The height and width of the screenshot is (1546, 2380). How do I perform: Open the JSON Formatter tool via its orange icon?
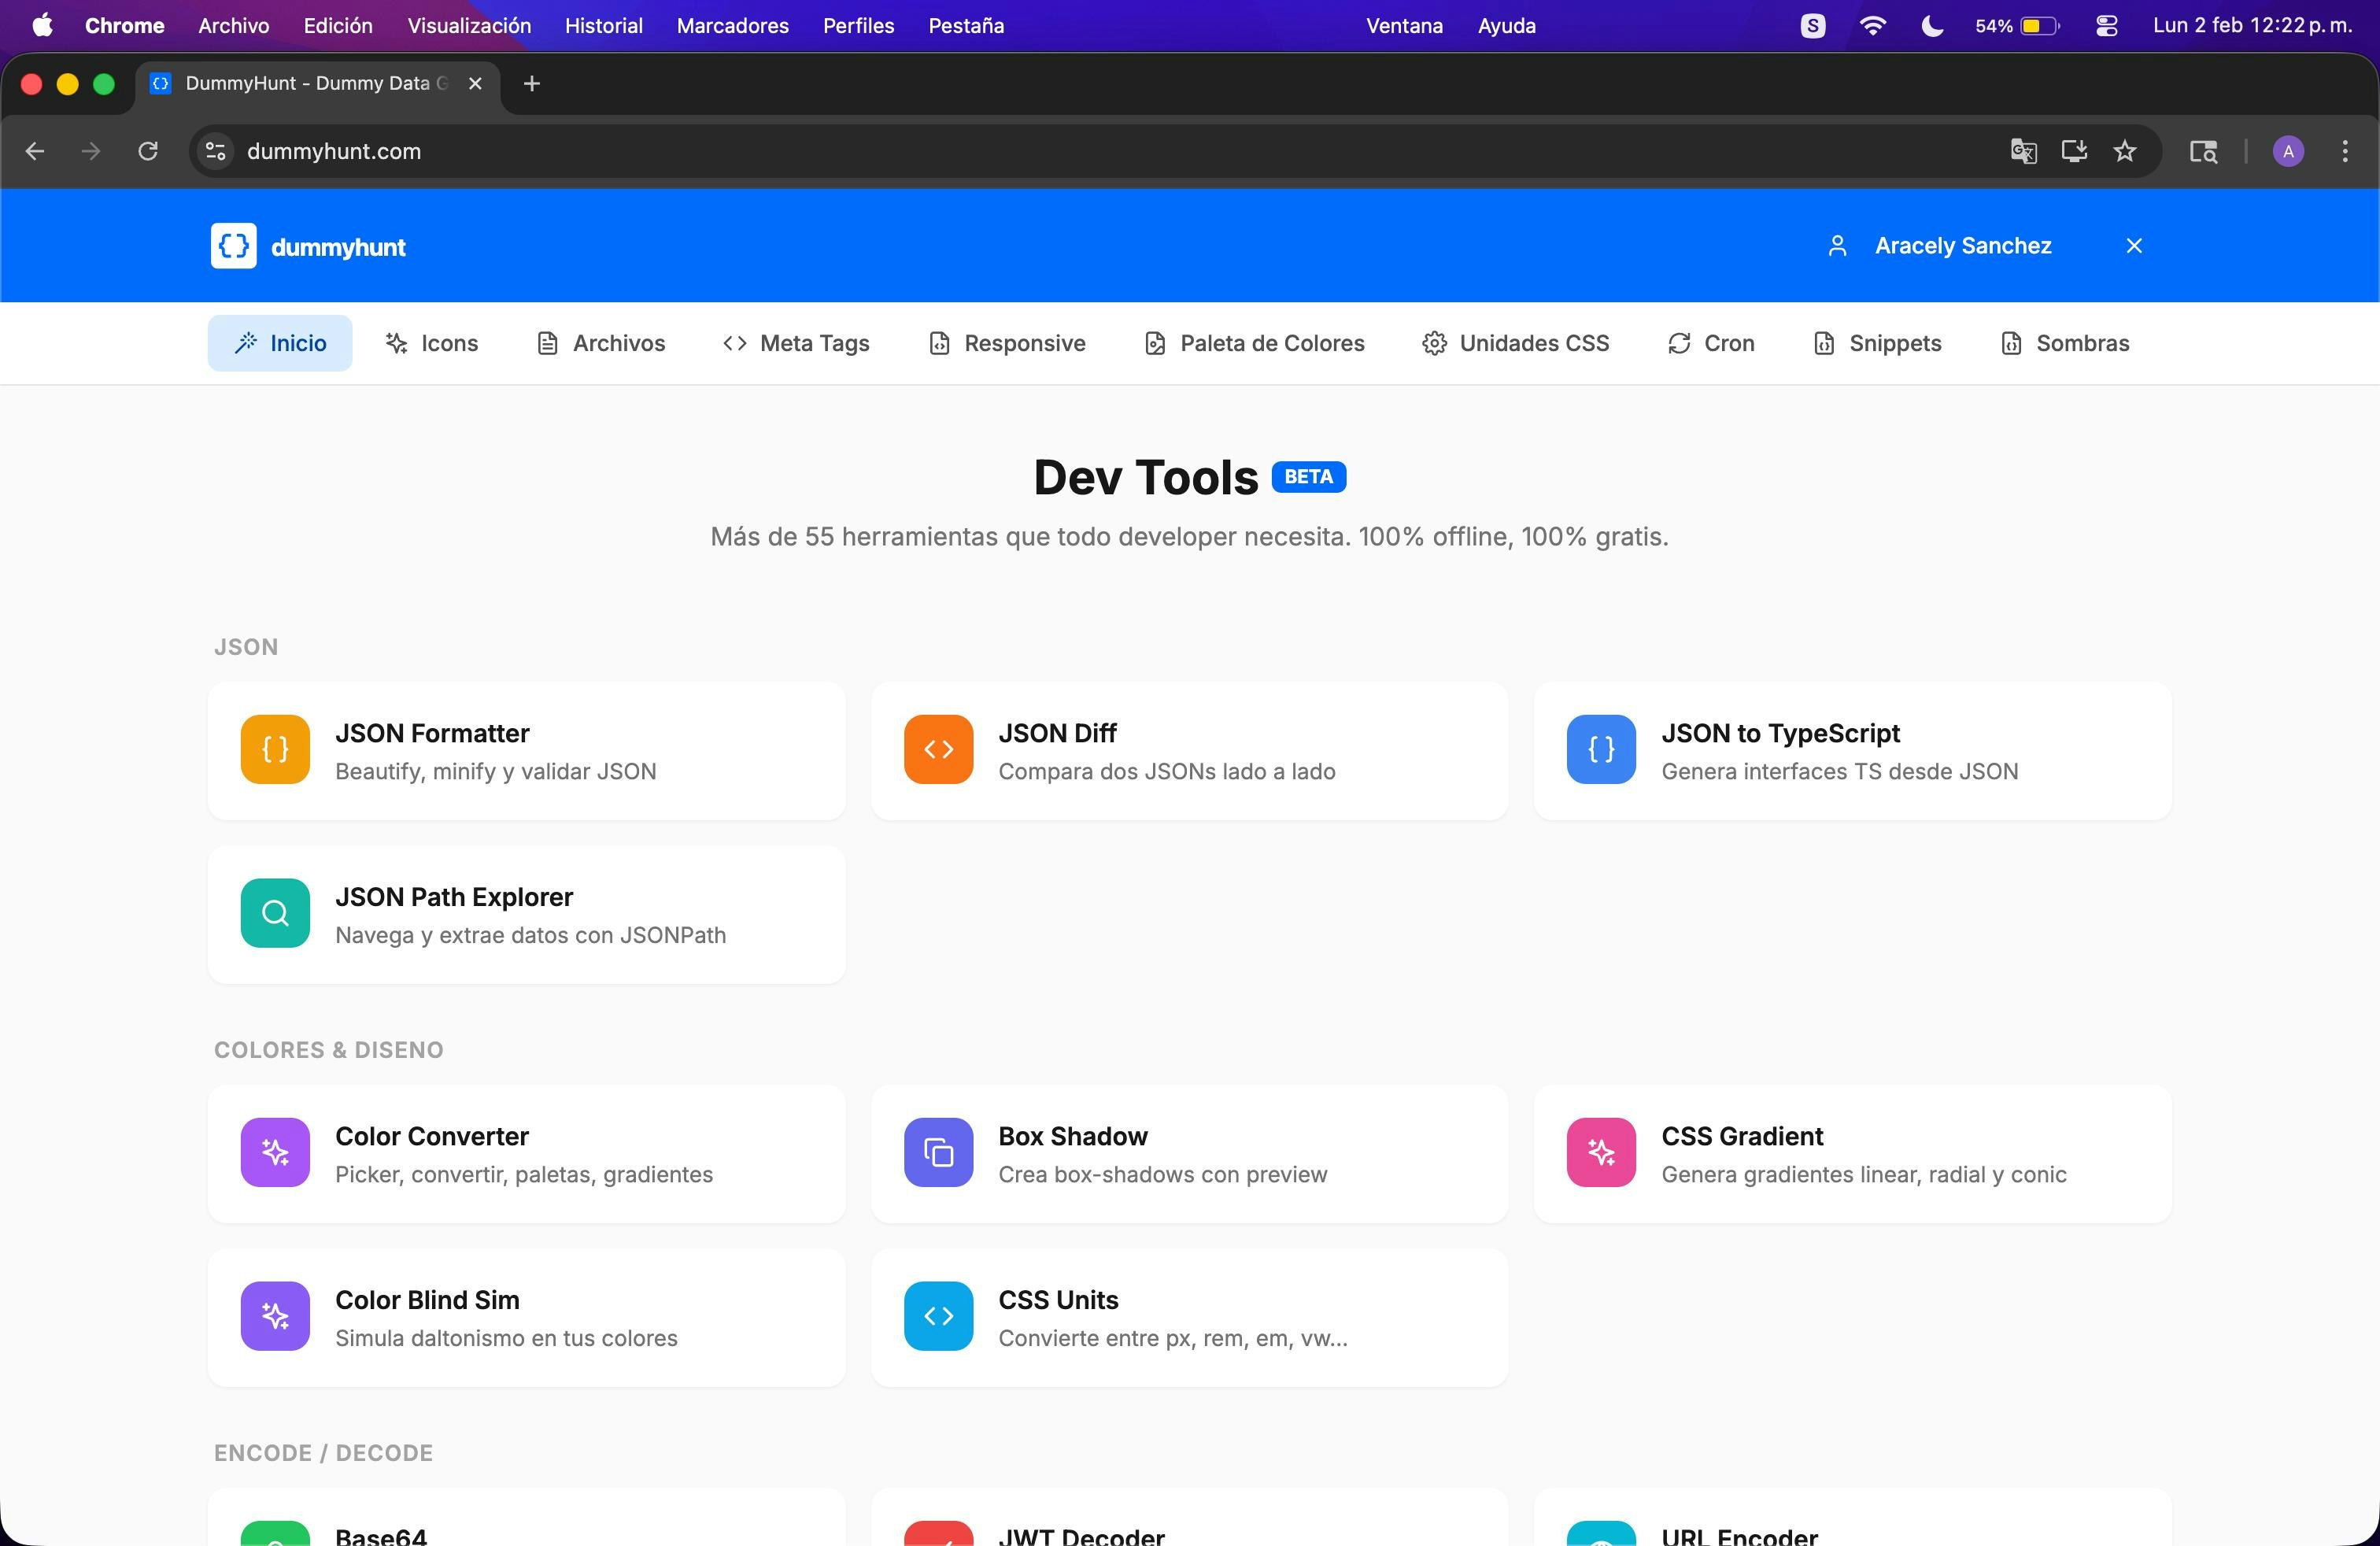coord(274,750)
